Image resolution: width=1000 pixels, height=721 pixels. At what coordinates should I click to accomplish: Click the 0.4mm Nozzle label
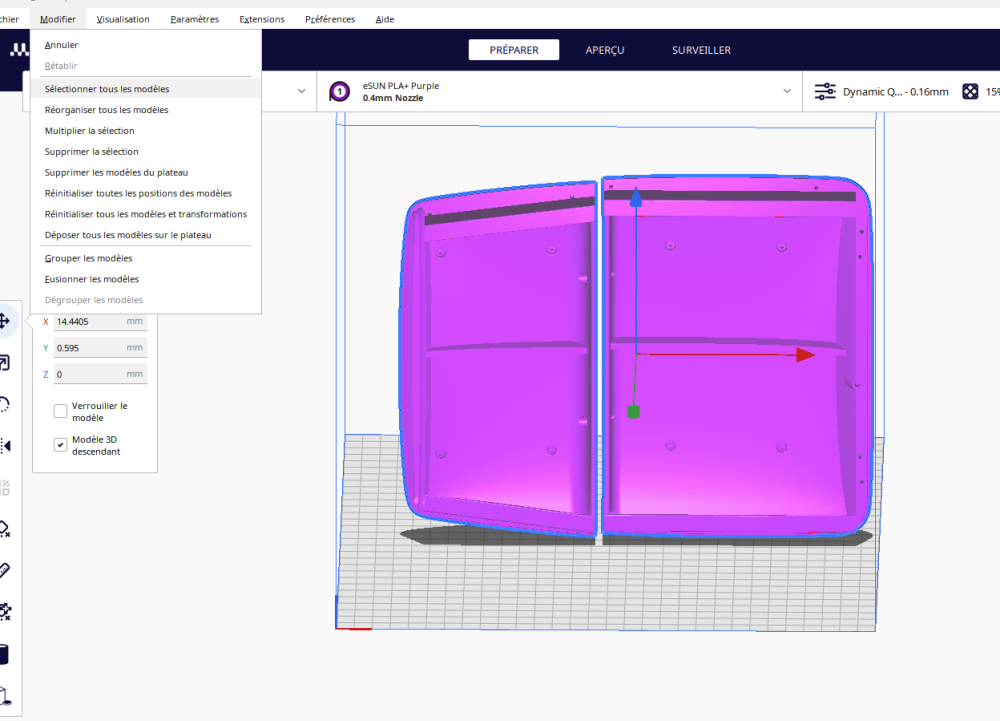pyautogui.click(x=393, y=98)
